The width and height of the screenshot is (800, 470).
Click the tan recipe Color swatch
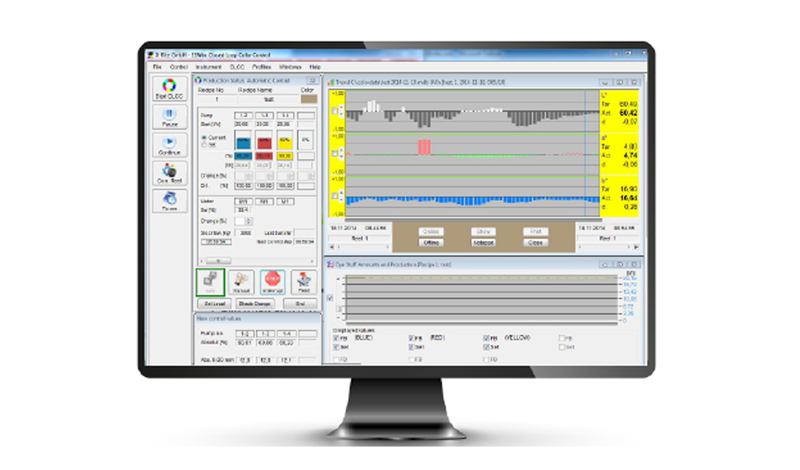point(308,99)
